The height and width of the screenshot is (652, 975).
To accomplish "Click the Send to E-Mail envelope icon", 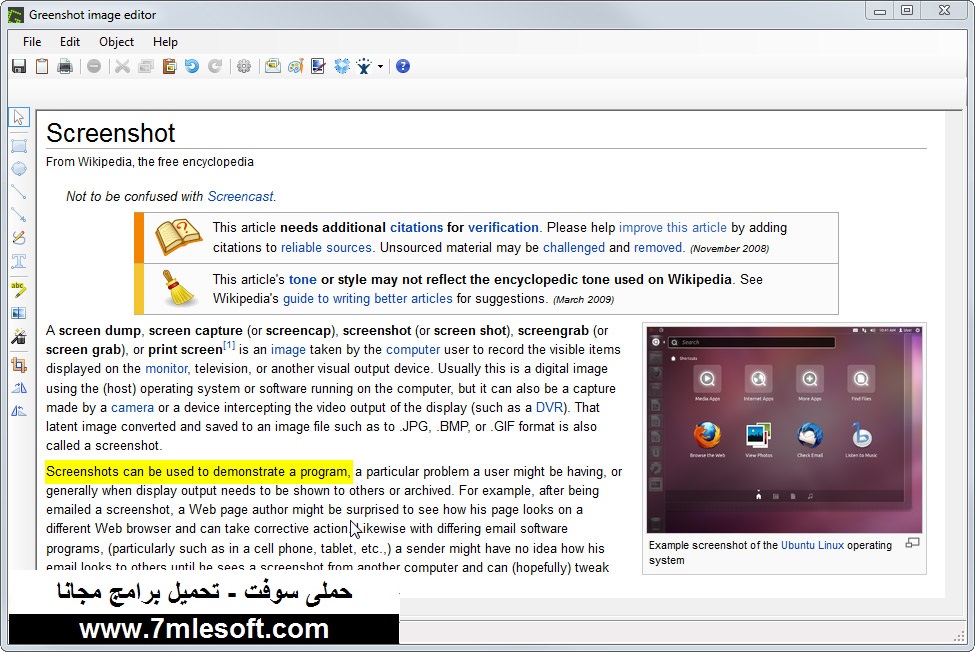I will point(272,66).
